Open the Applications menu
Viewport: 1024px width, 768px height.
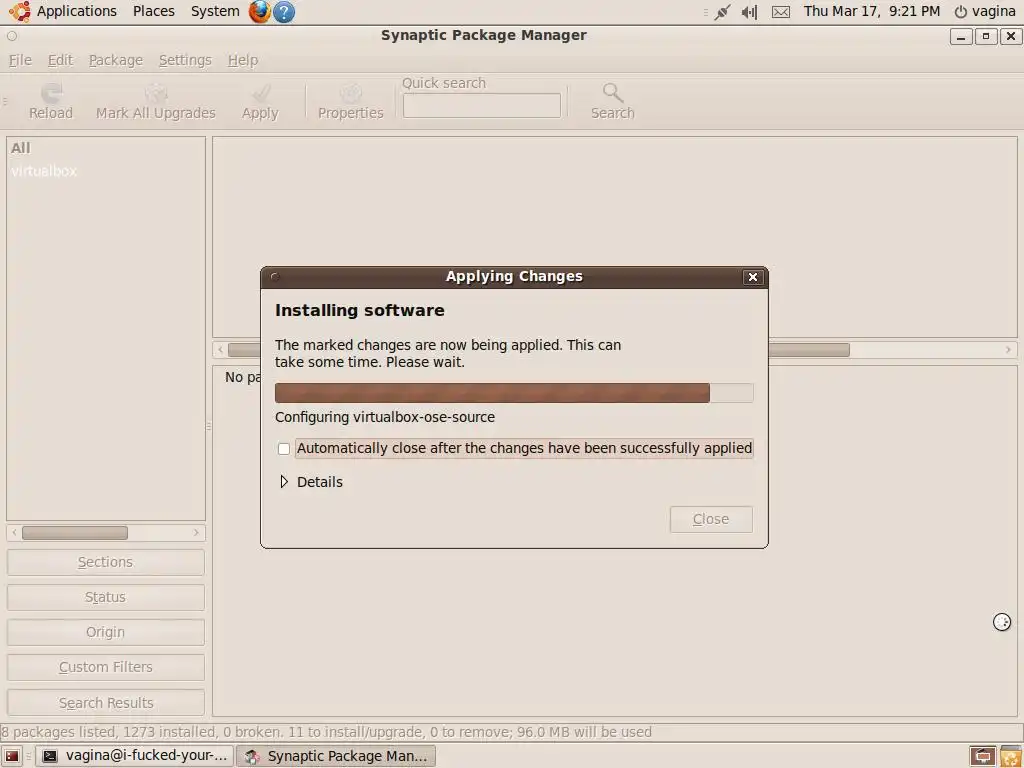[x=76, y=11]
